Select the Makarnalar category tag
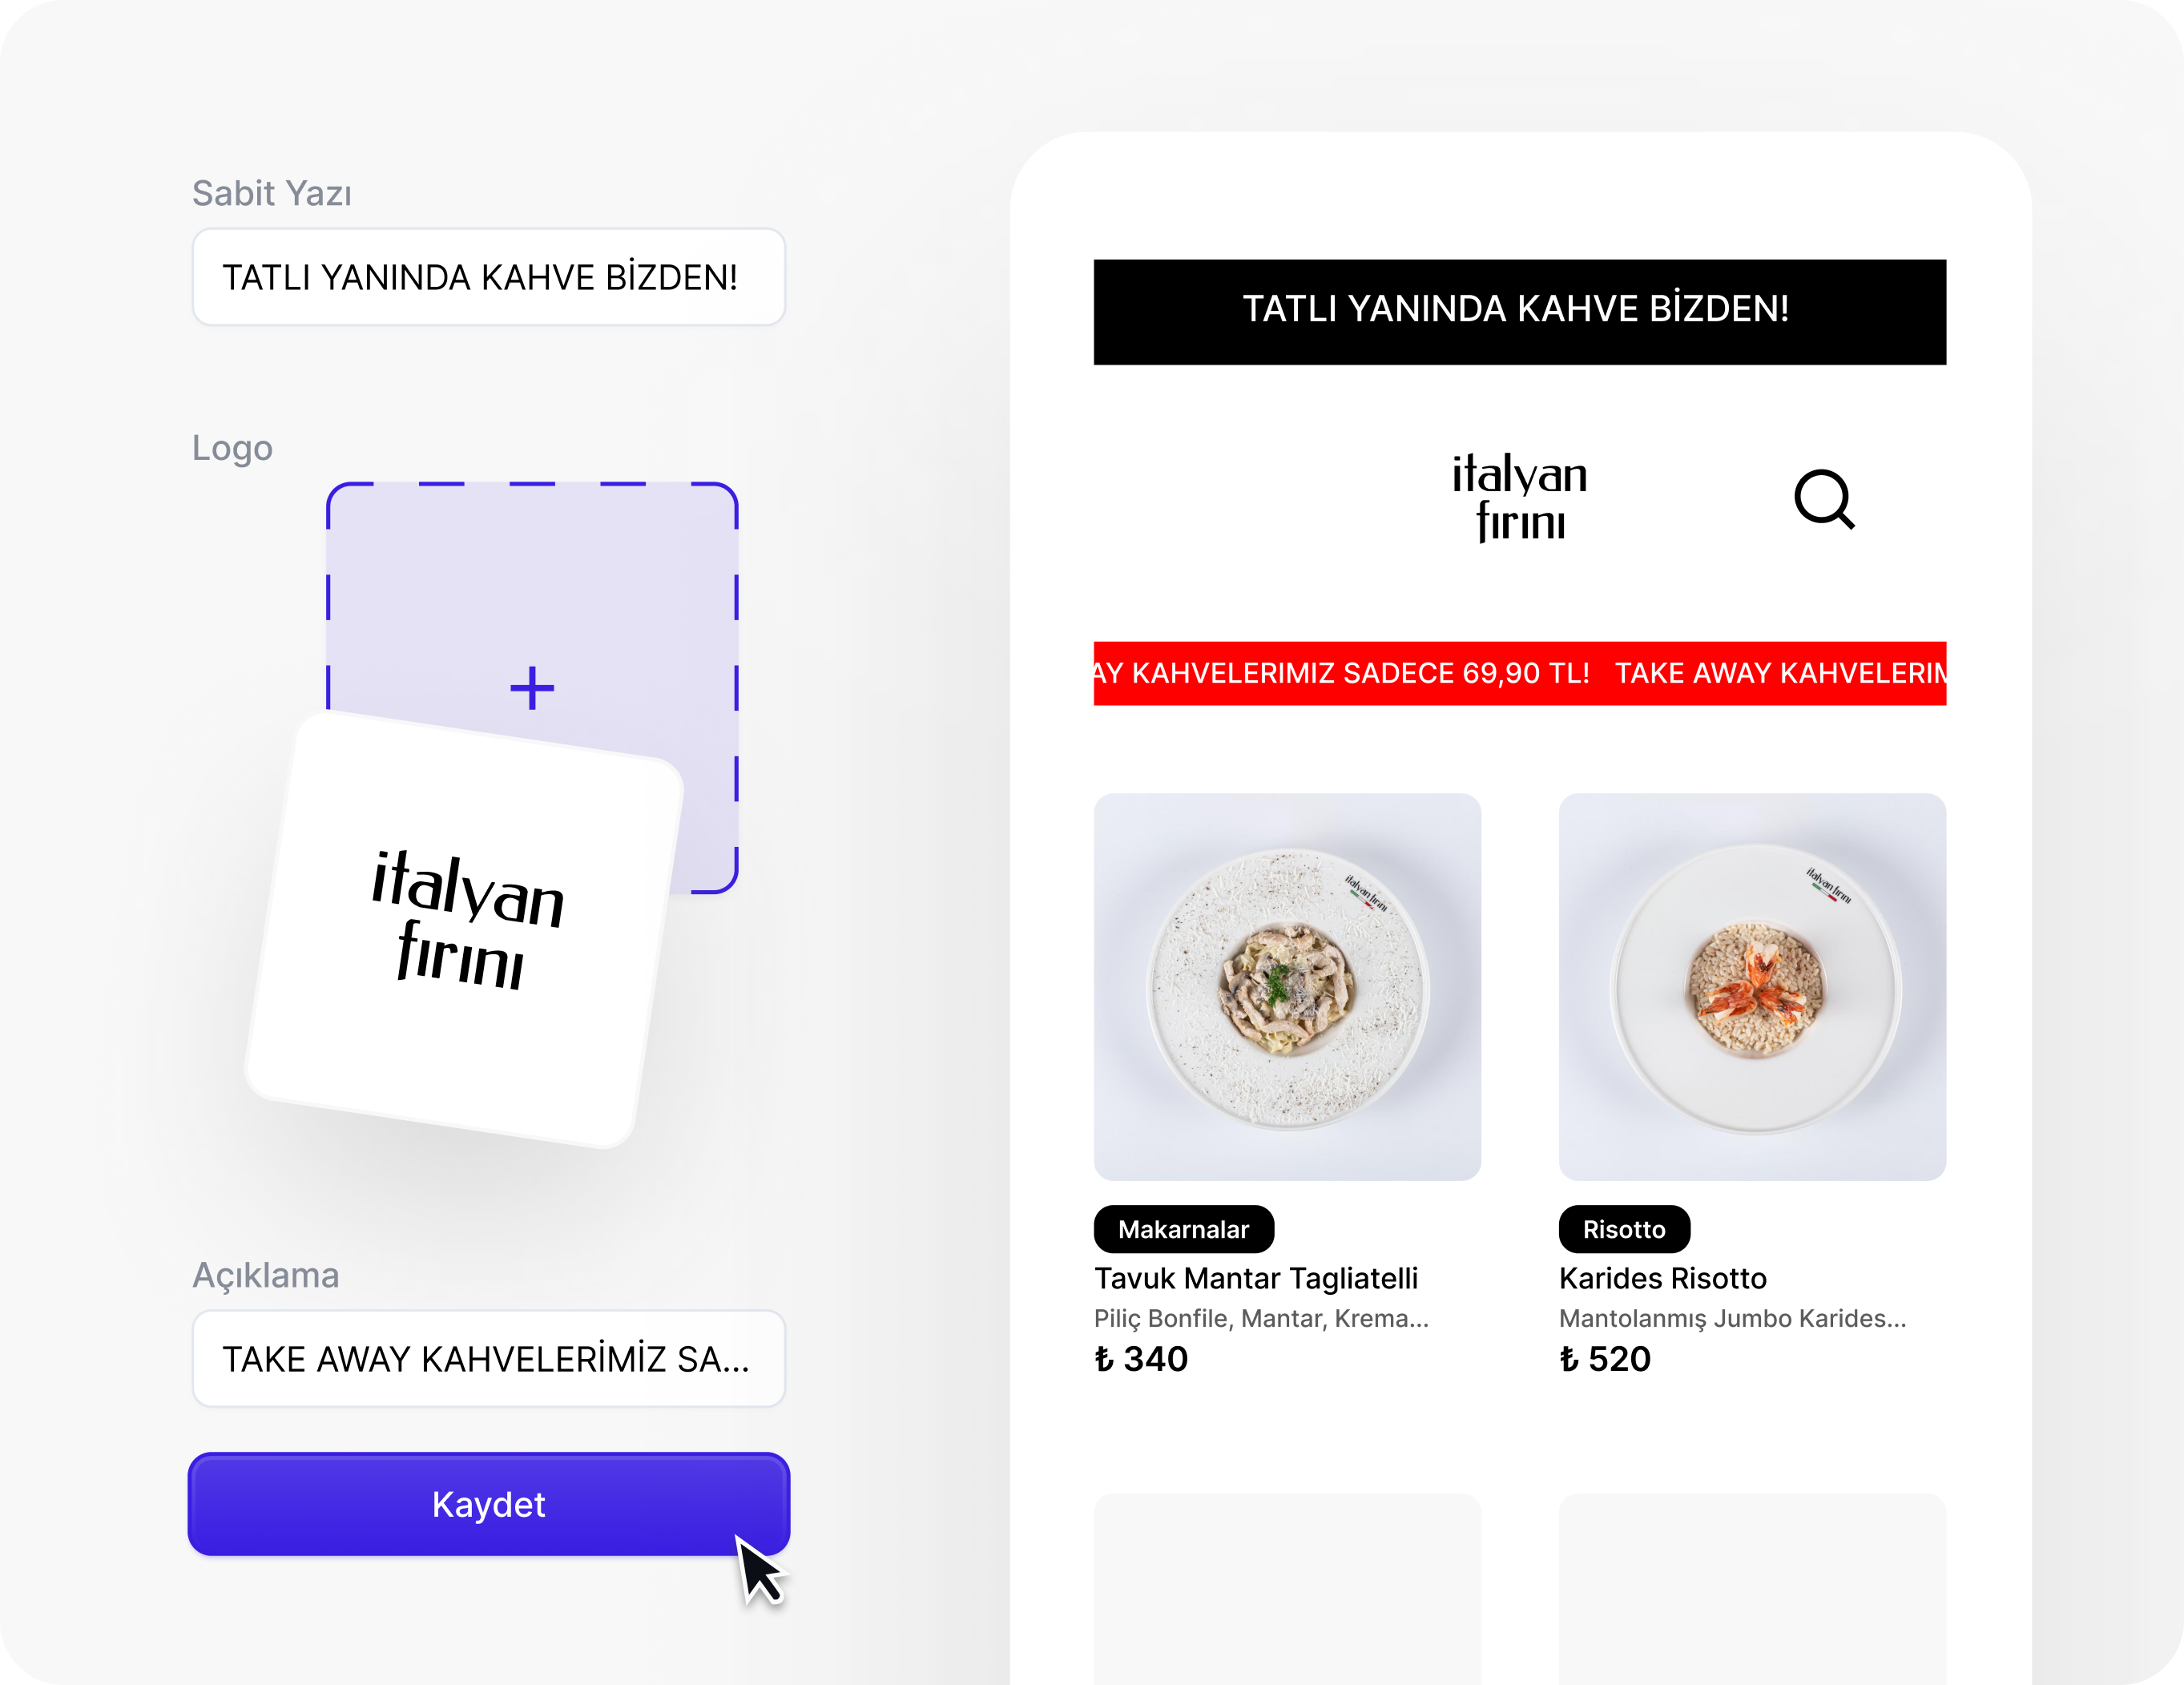Image resolution: width=2184 pixels, height=1685 pixels. click(1184, 1229)
